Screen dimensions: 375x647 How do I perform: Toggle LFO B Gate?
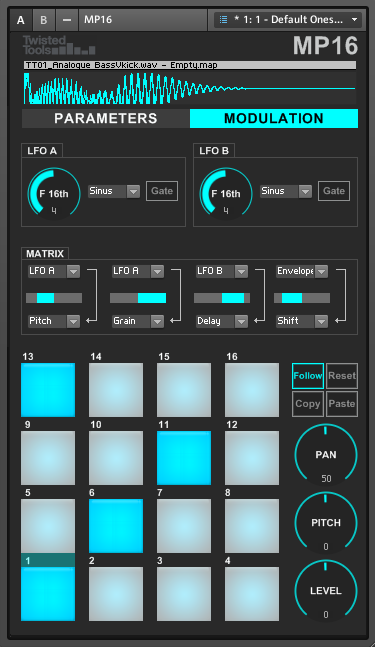[x=334, y=191]
